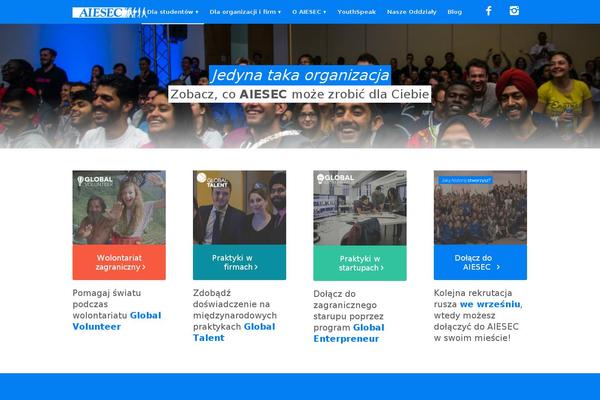Click the AIESEC logo in header
The width and height of the screenshot is (600, 400).
109,12
